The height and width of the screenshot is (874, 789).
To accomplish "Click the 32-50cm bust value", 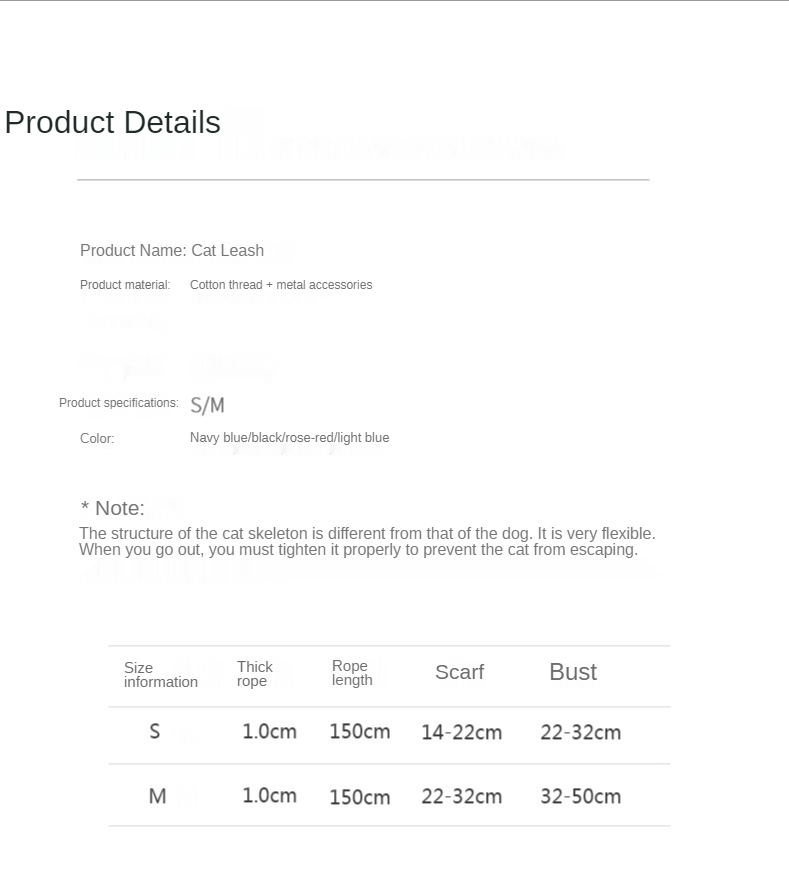I will pos(580,796).
